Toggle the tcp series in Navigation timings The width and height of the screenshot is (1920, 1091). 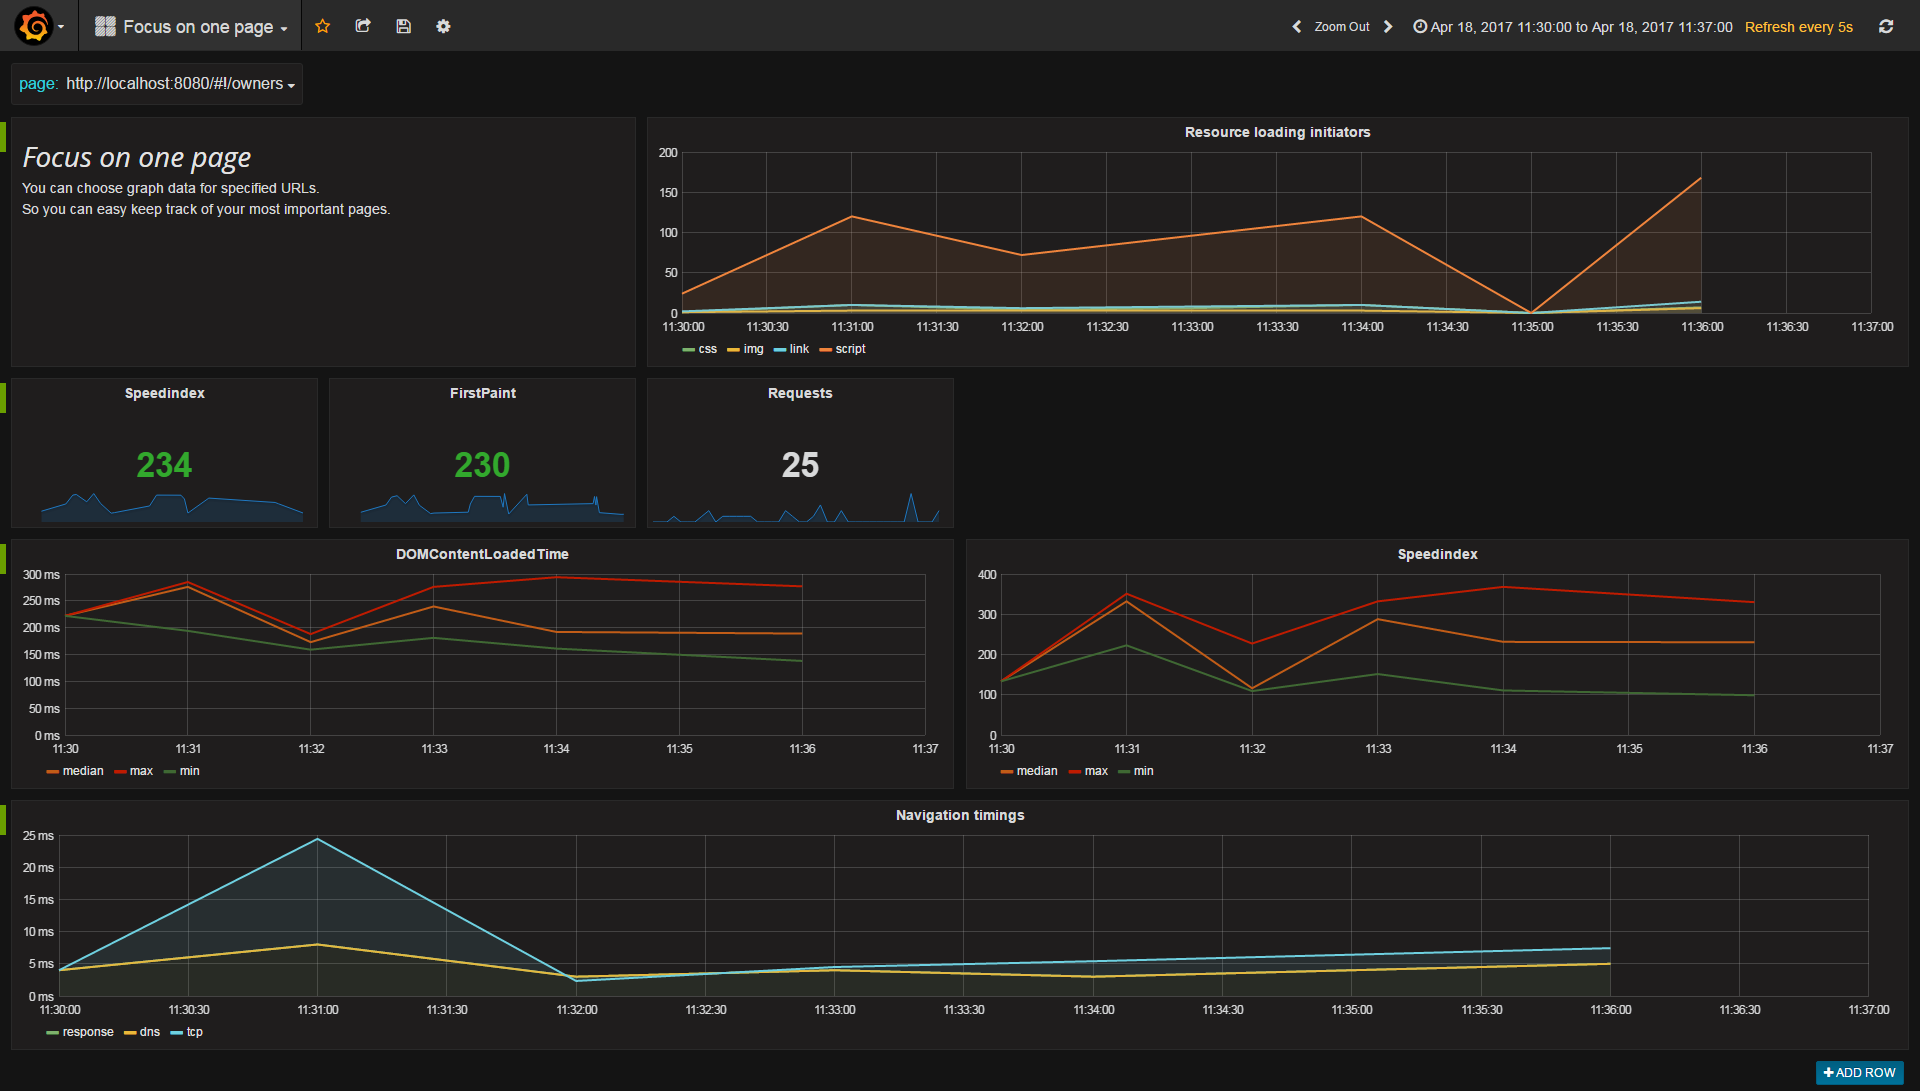[194, 1032]
